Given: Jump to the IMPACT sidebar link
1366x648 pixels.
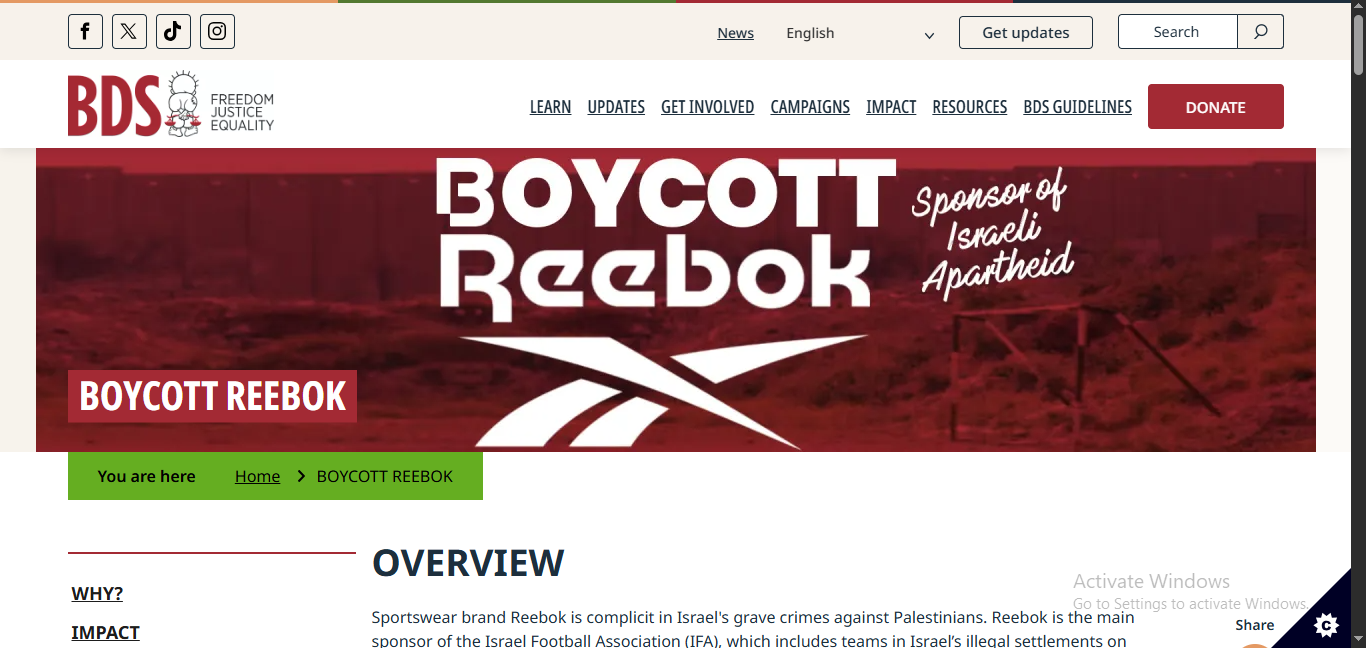Looking at the screenshot, I should pos(105,632).
